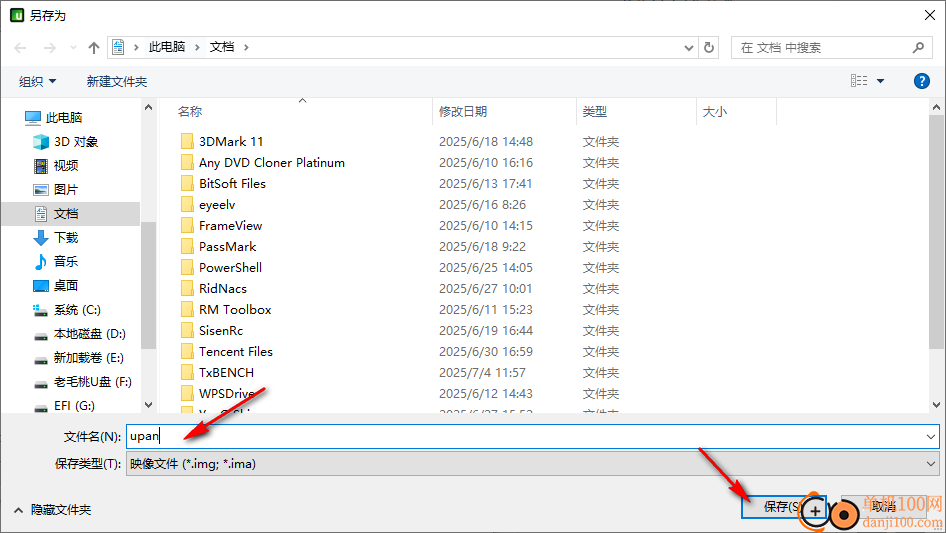Click date 2025/7/4 11:57 of TxBENCH

(482, 373)
